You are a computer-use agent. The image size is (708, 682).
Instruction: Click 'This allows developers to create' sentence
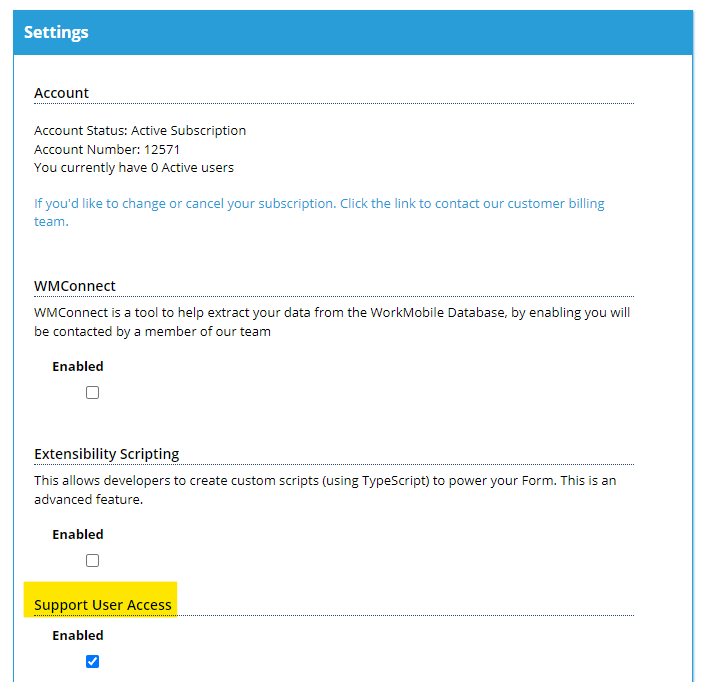coord(325,481)
